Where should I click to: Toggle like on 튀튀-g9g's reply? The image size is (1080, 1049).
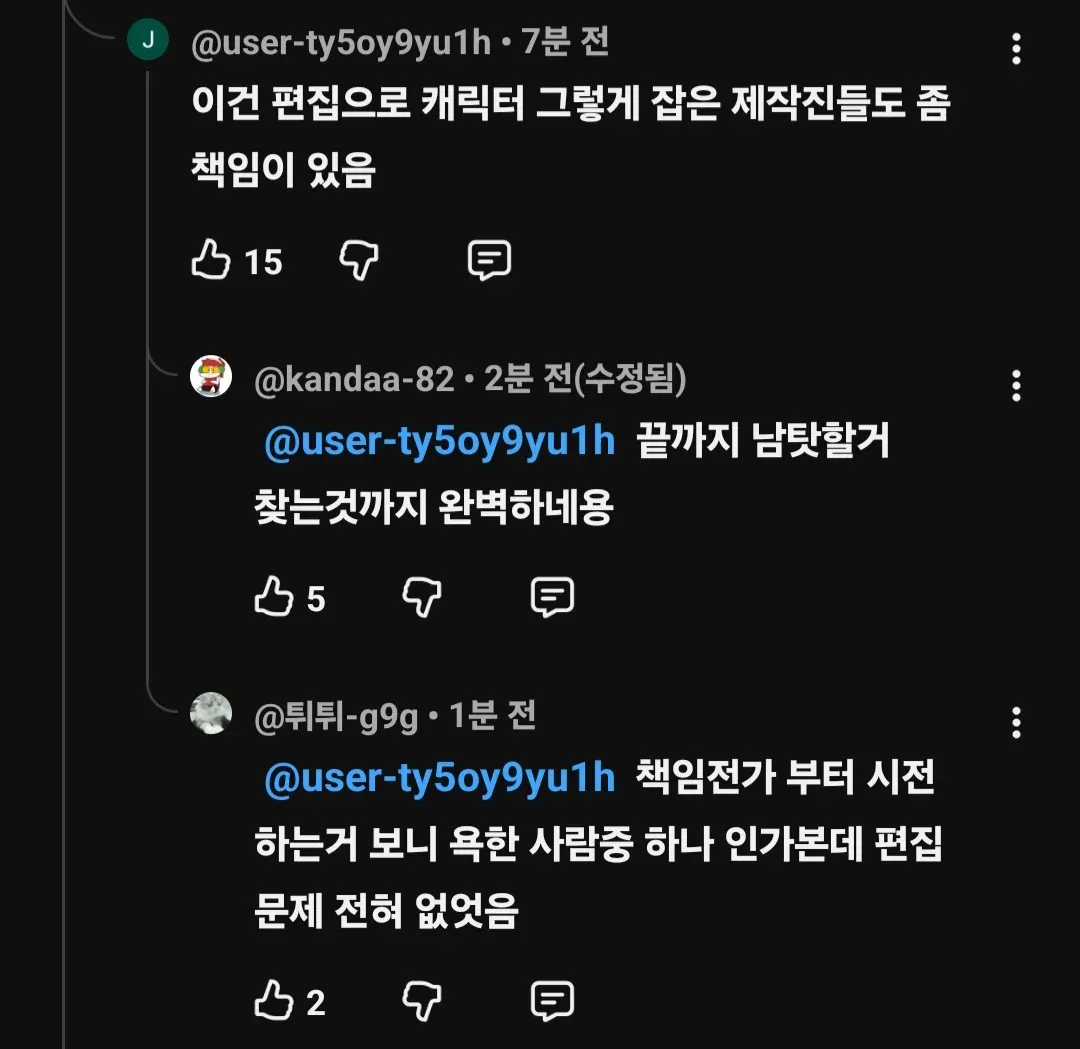coord(273,1000)
